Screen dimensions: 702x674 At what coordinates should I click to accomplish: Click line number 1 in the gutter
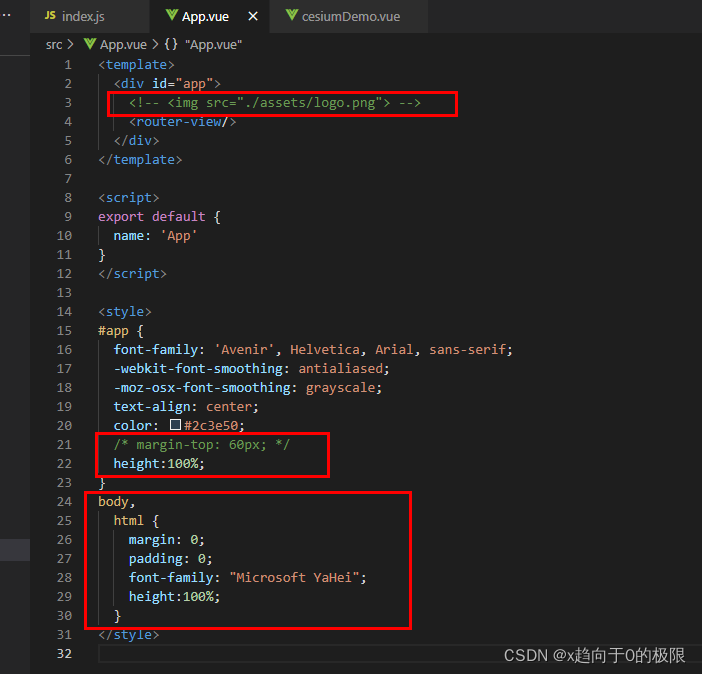point(68,65)
